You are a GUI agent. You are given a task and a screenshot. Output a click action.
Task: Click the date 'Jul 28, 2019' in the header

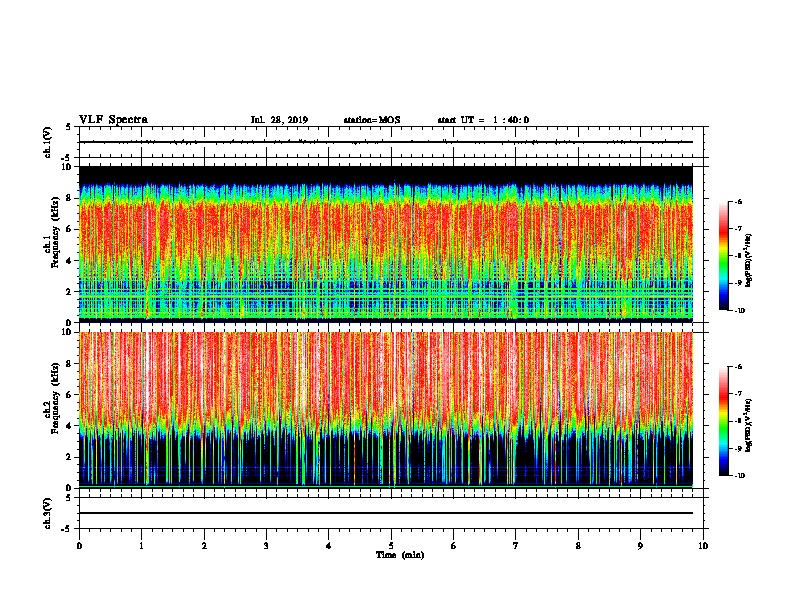coord(279,120)
